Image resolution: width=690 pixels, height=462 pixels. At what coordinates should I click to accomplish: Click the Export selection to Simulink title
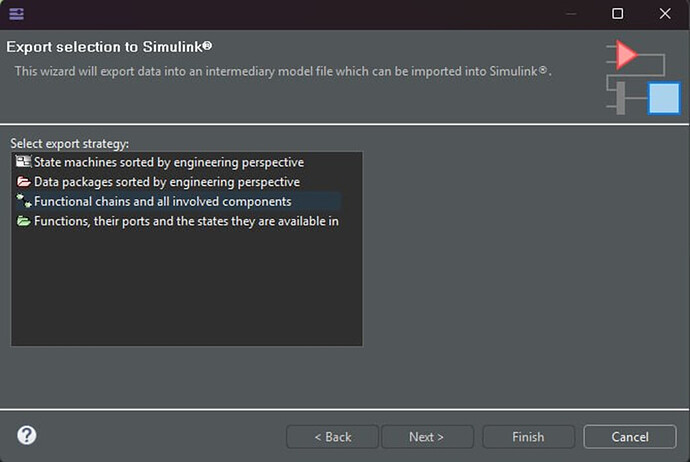[x=109, y=47]
